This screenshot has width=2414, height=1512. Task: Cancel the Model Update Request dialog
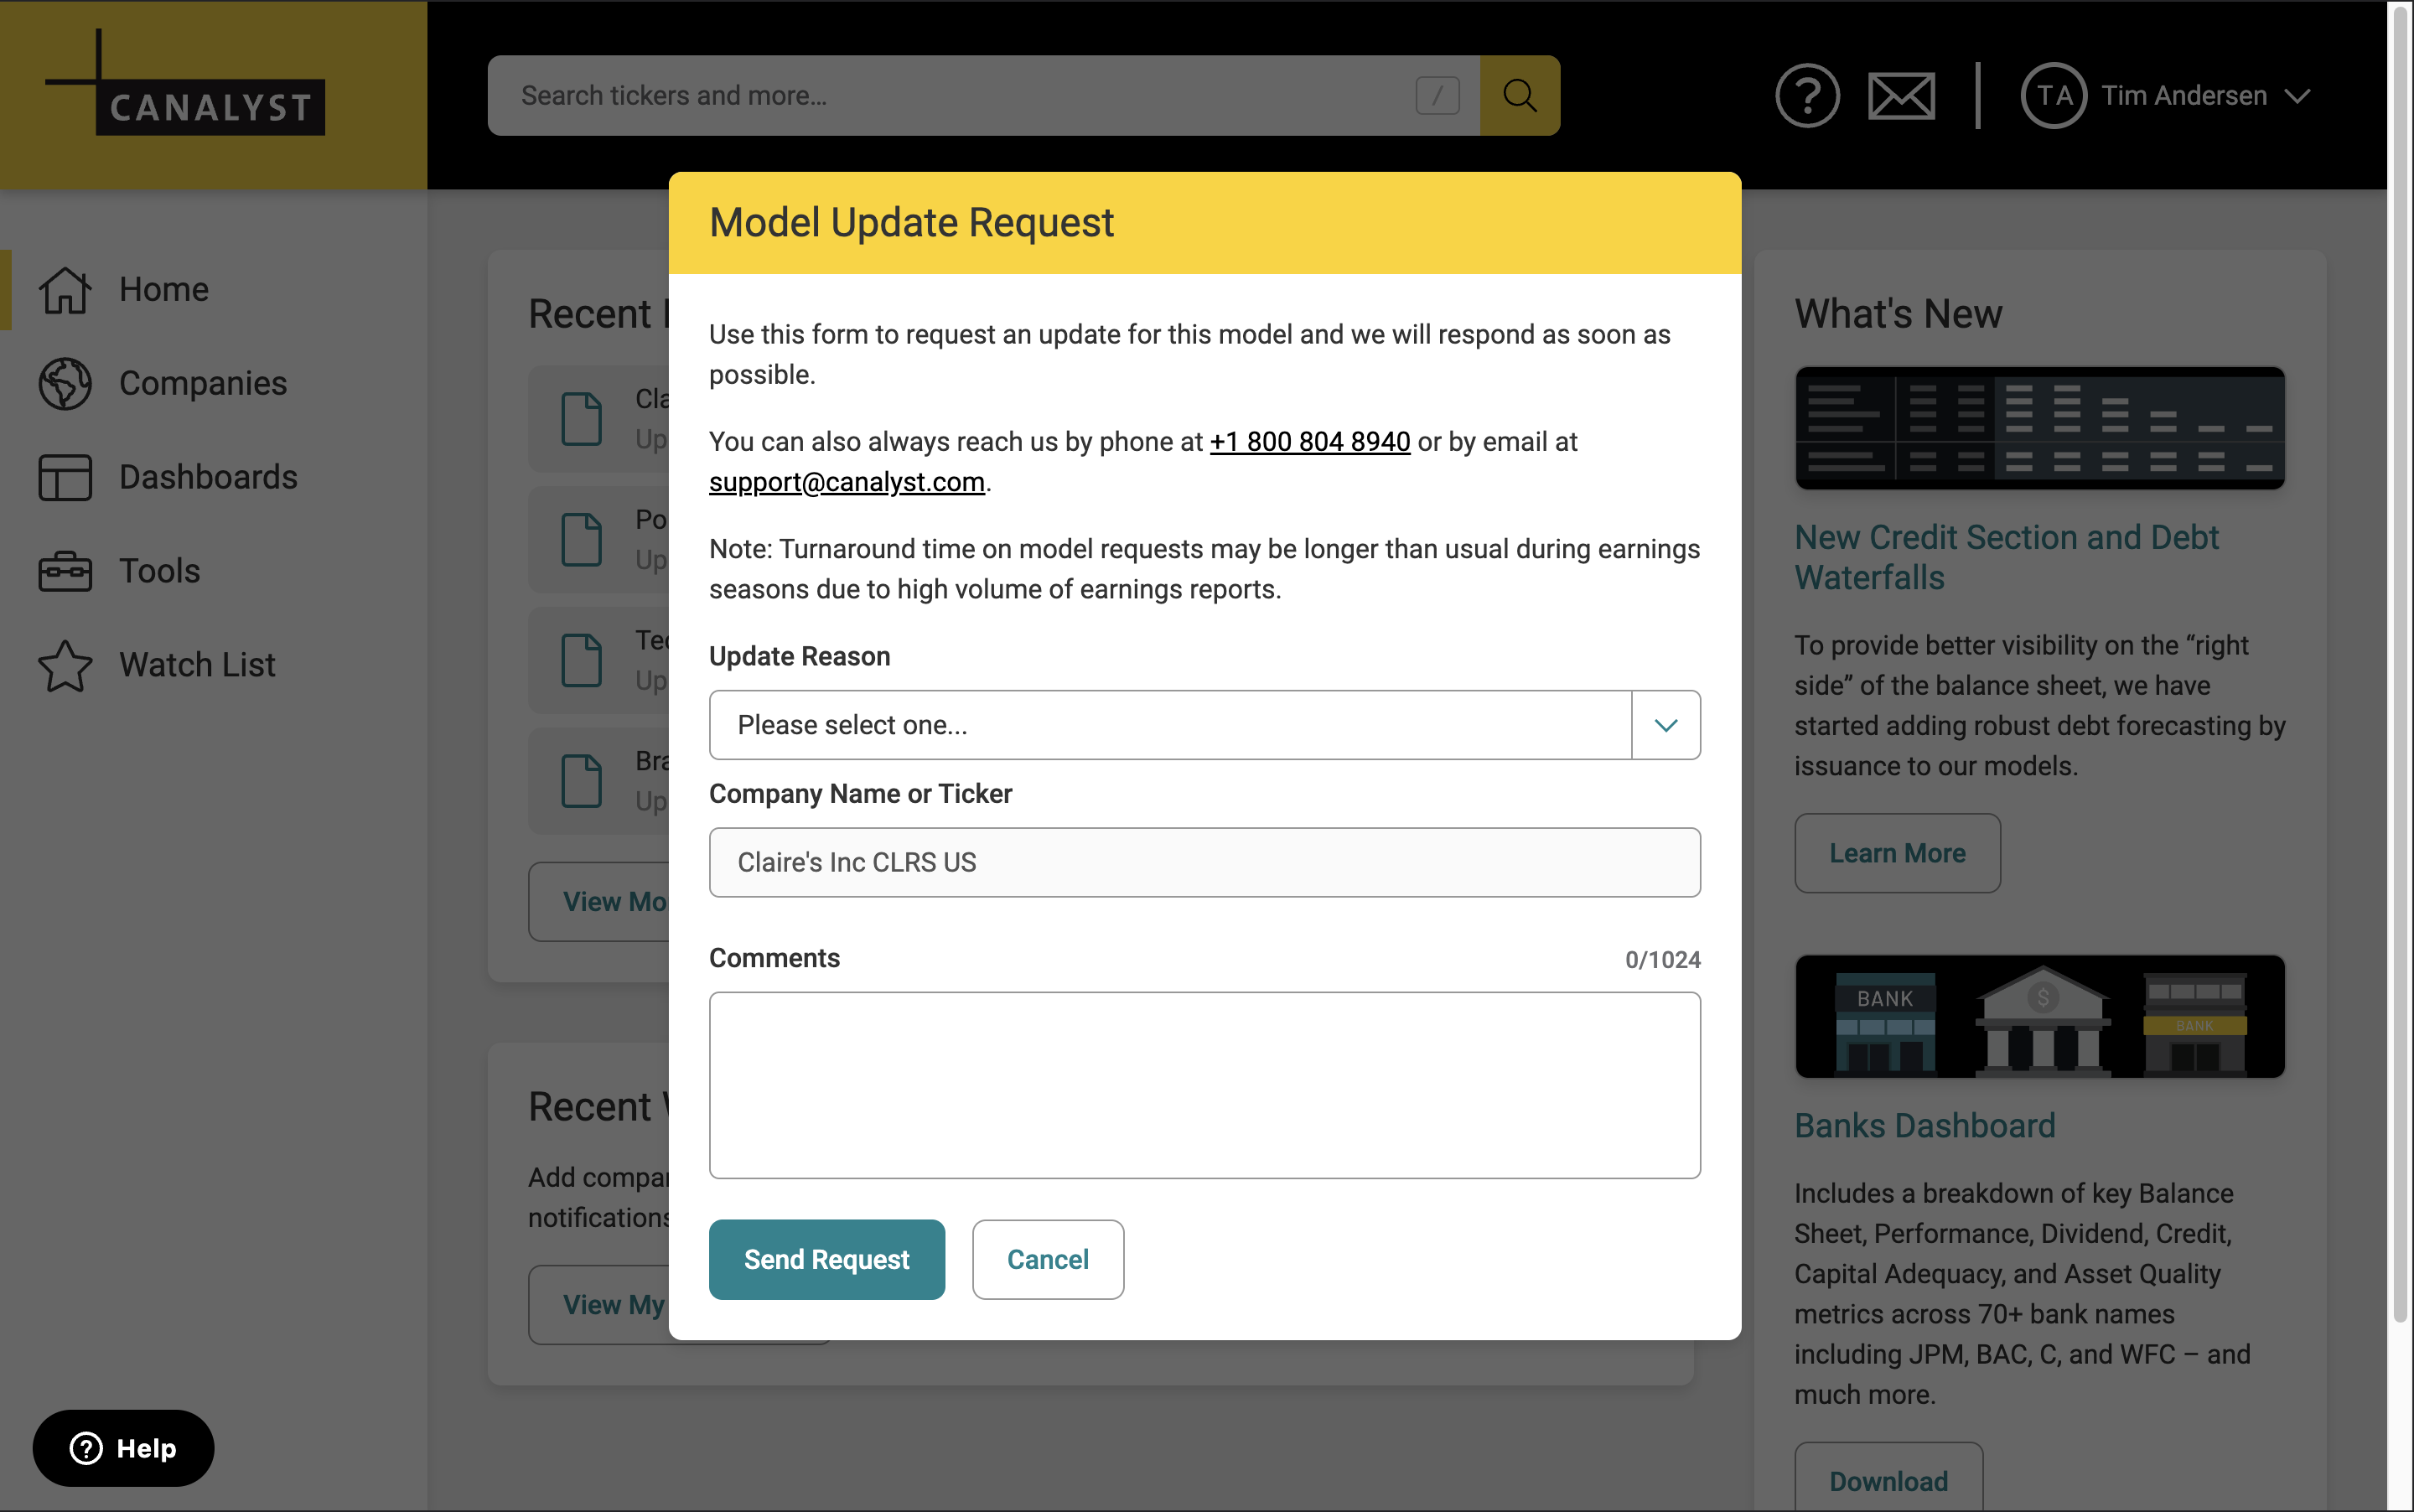pos(1047,1259)
